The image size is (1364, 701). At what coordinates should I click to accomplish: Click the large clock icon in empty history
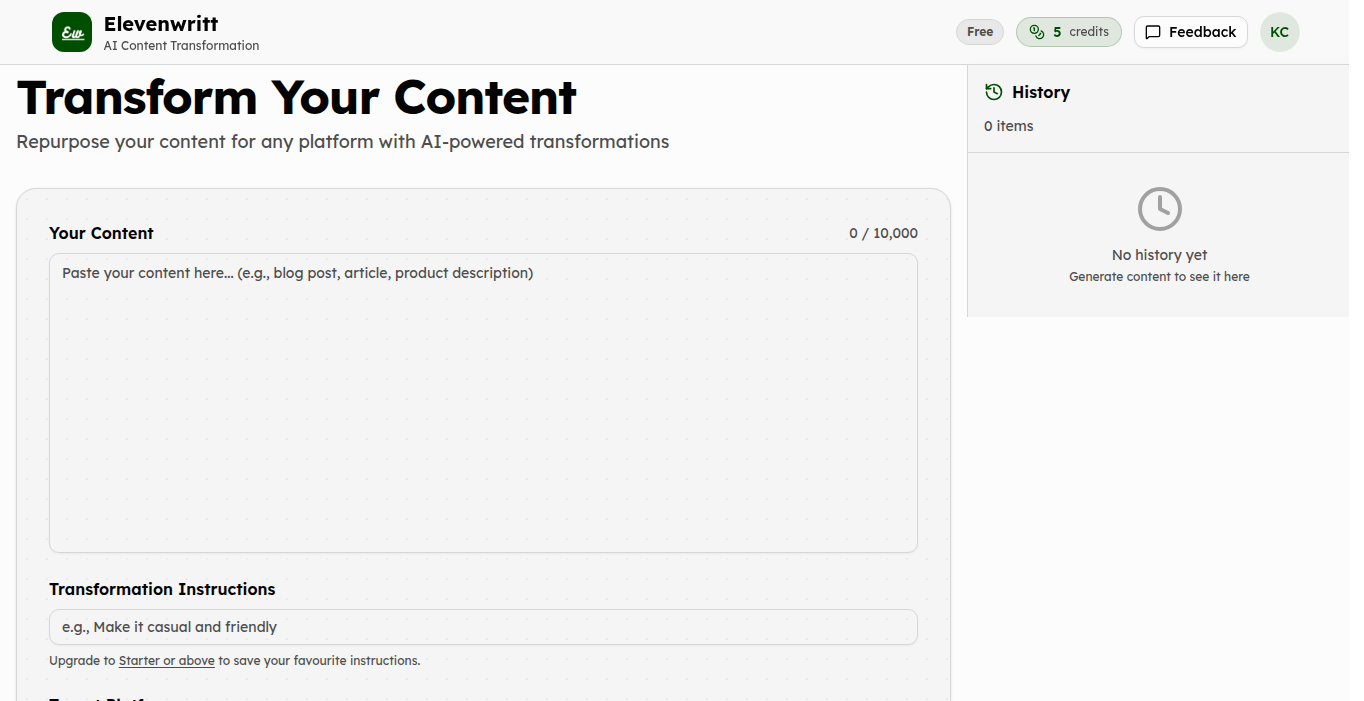coord(1159,209)
